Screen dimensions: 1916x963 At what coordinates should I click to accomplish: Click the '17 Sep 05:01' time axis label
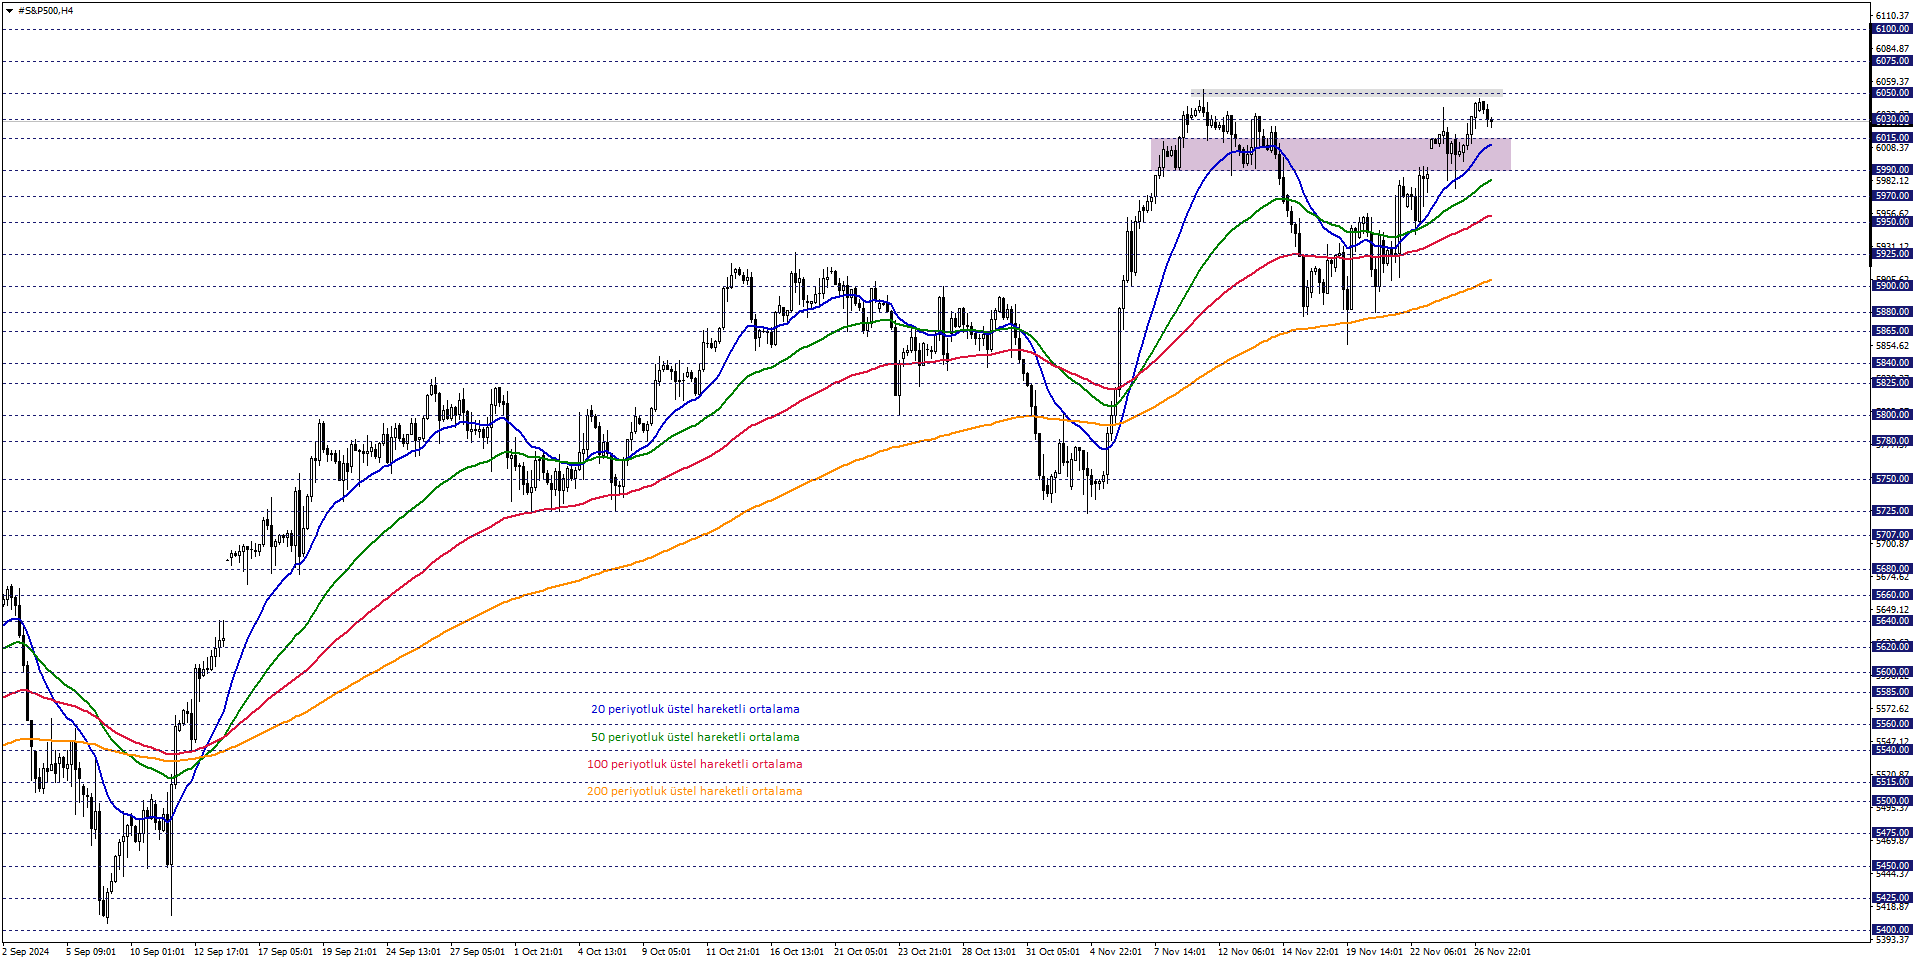tap(285, 952)
